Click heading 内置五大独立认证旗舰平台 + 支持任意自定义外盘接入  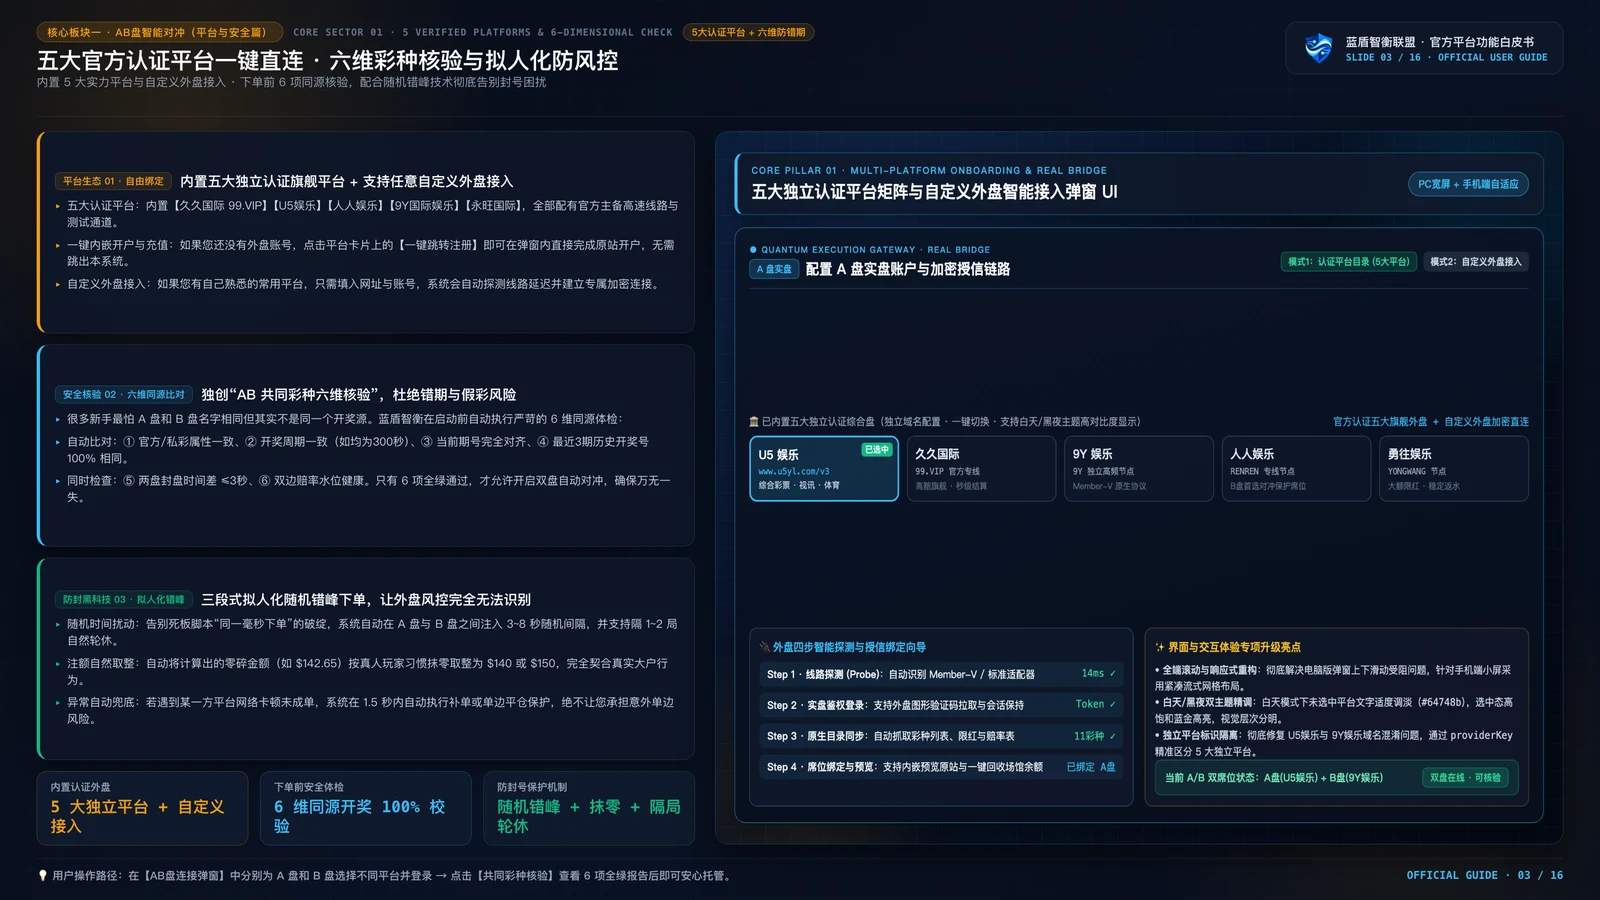click(347, 181)
